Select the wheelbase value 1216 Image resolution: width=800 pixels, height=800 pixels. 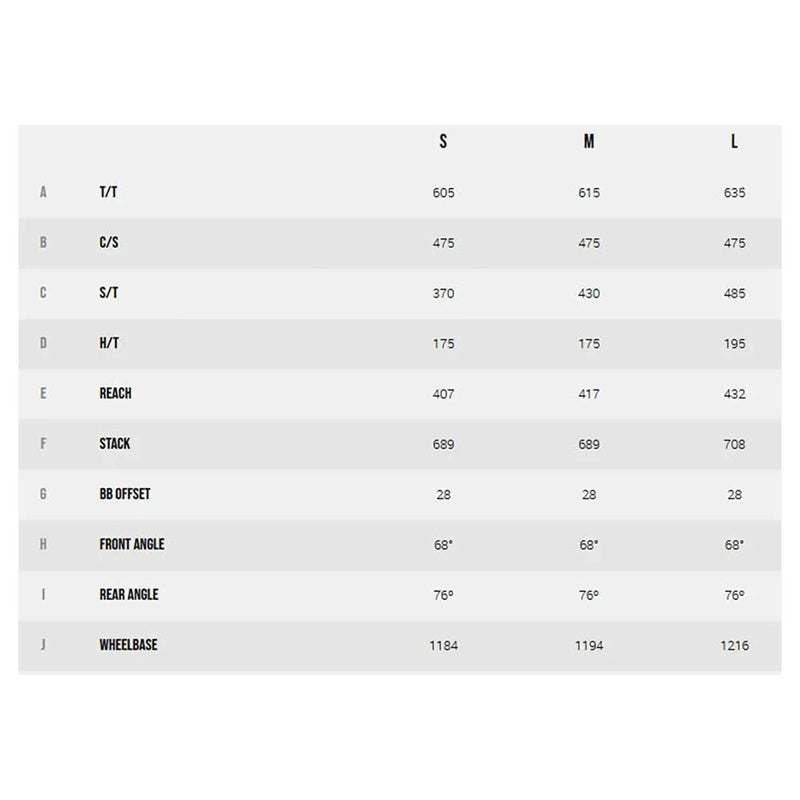tap(734, 646)
